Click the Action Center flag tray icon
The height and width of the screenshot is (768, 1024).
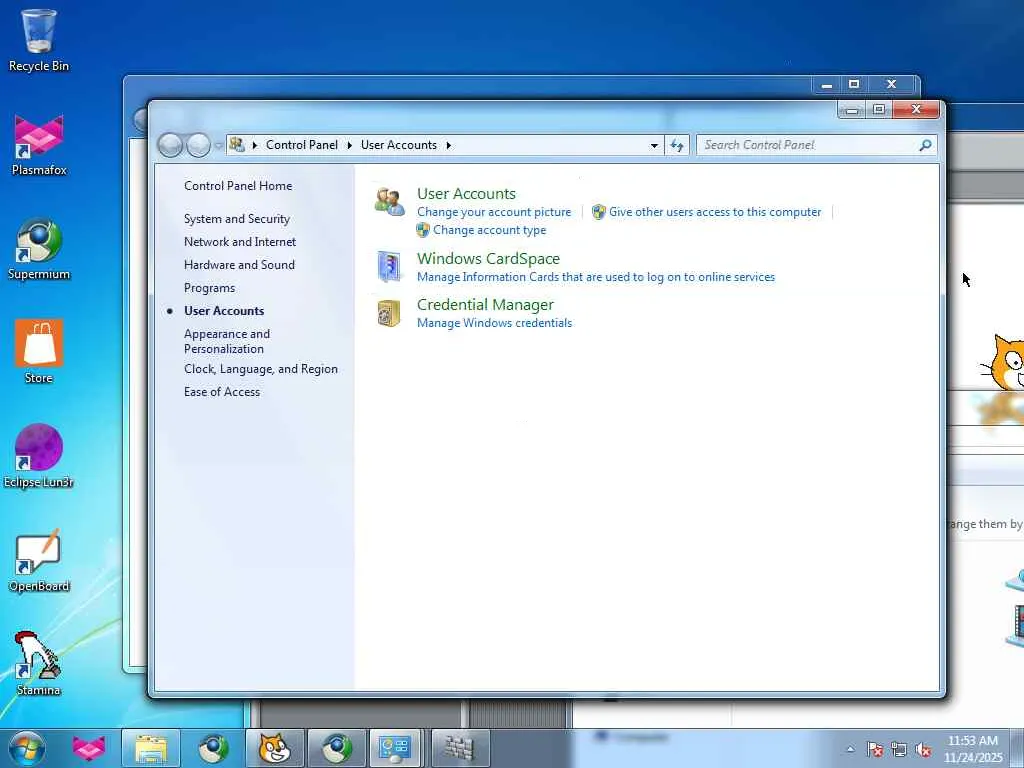875,750
